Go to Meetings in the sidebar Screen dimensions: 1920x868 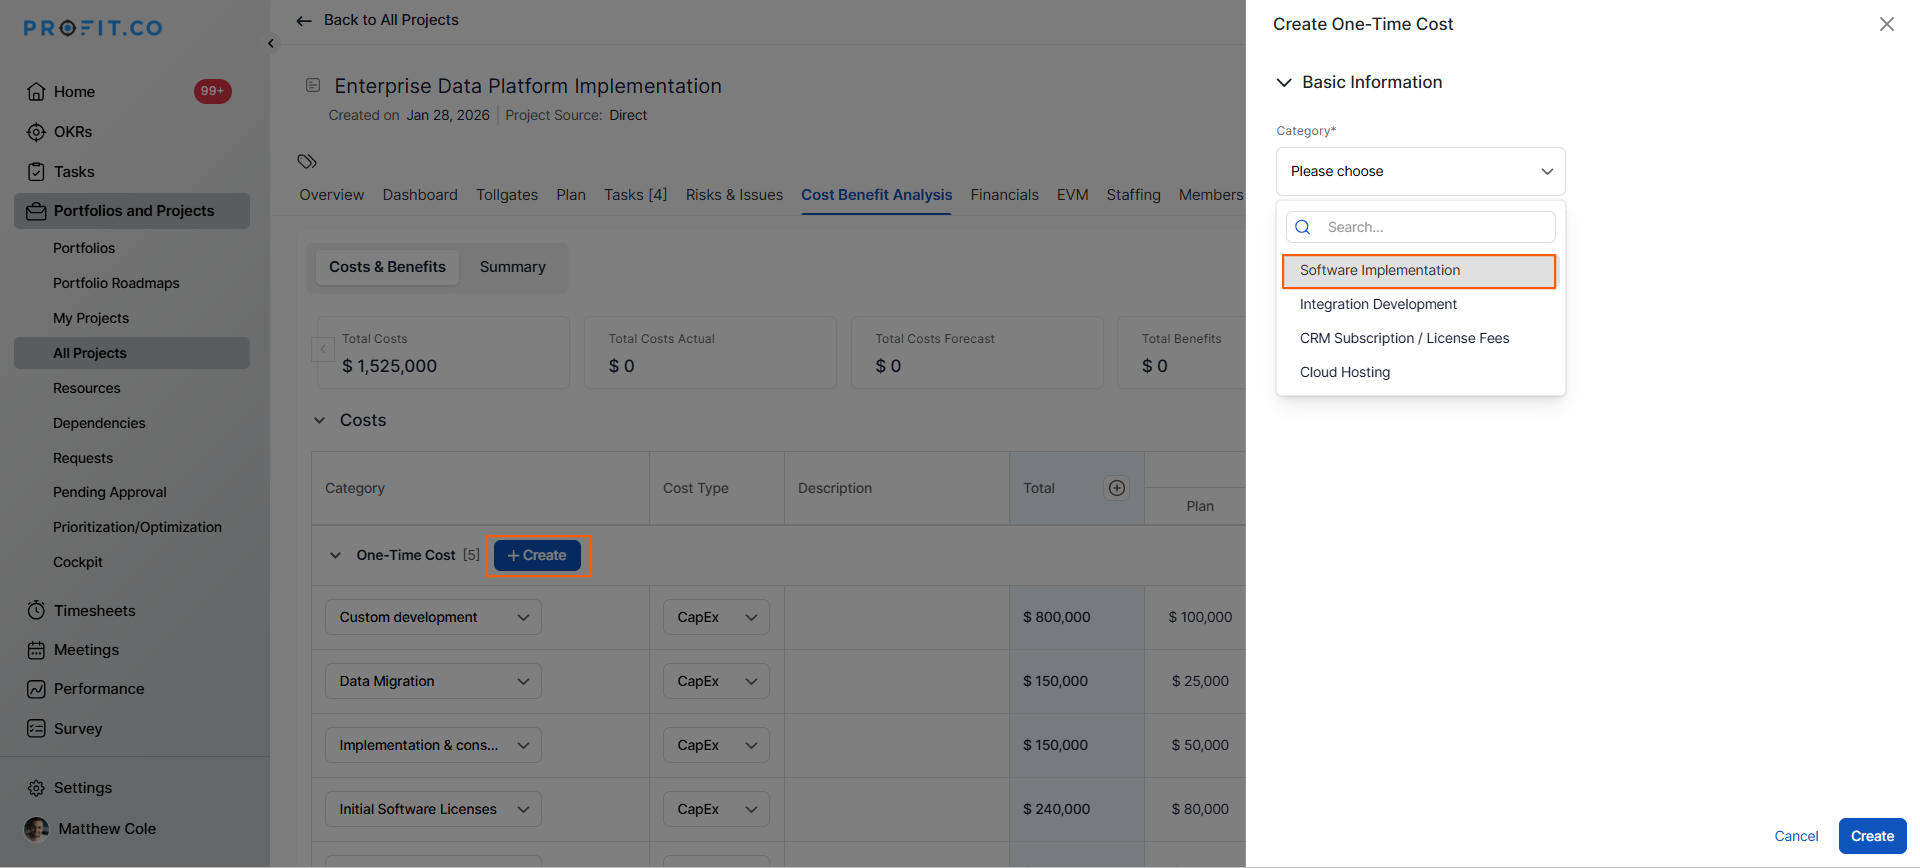point(86,650)
